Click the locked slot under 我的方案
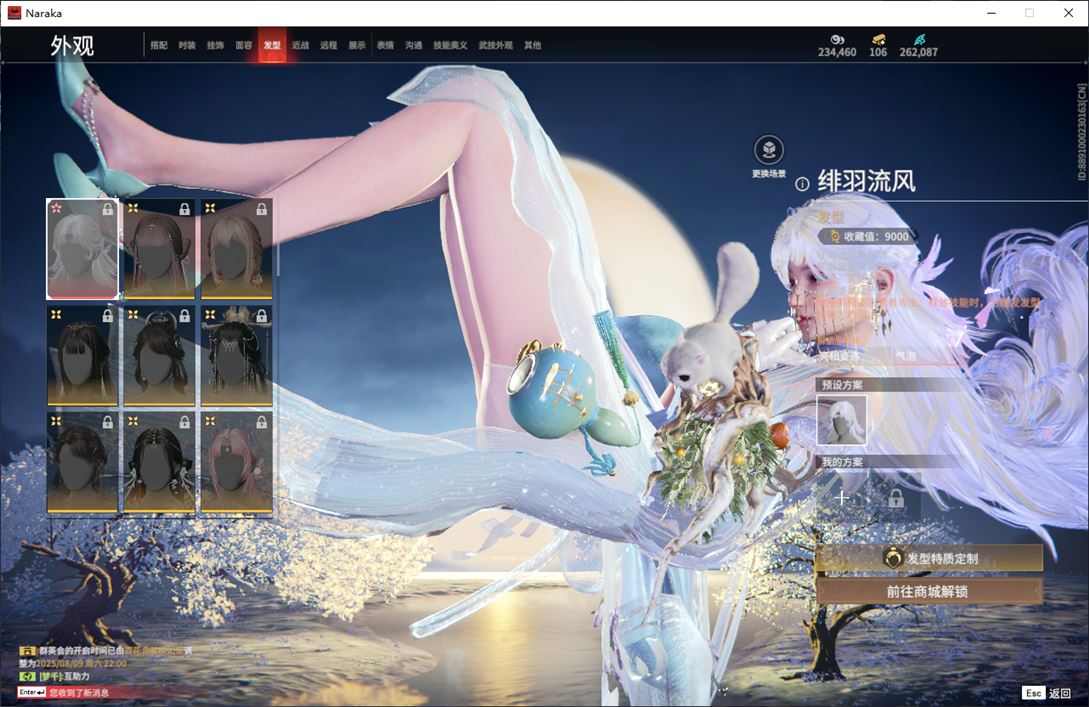1089x707 pixels. pos(896,498)
